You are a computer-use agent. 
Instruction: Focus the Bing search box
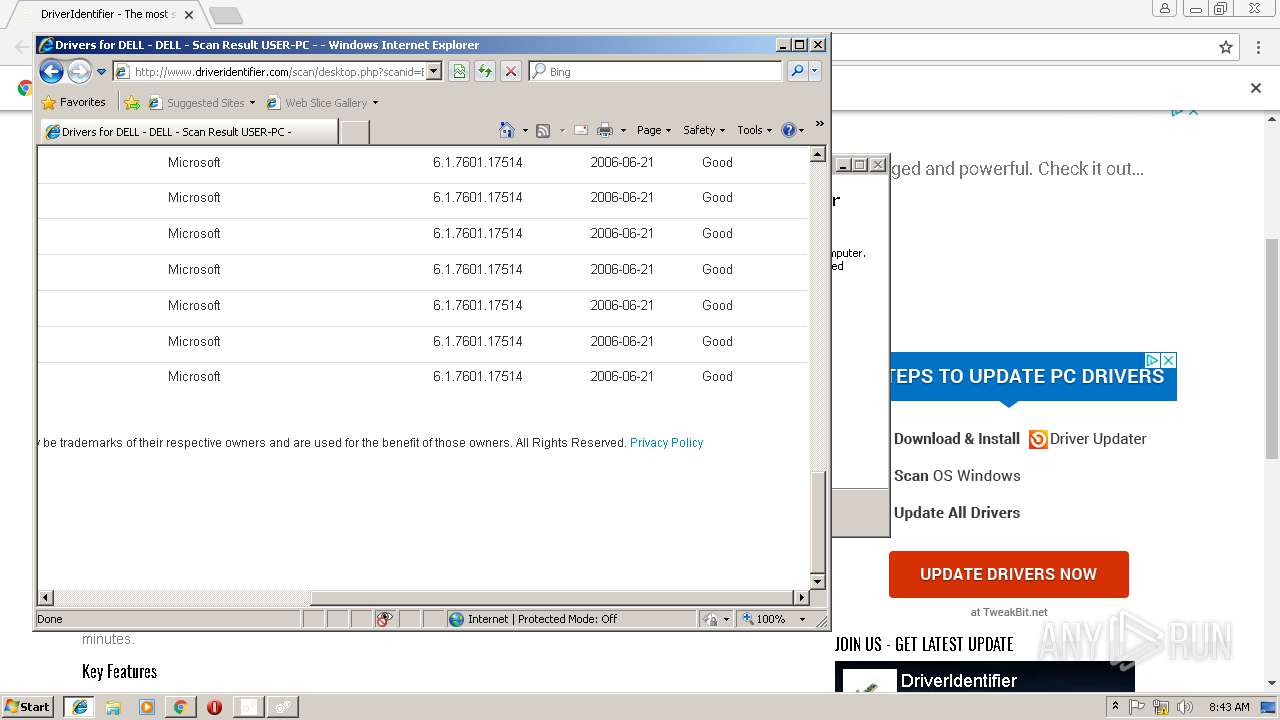(x=655, y=72)
